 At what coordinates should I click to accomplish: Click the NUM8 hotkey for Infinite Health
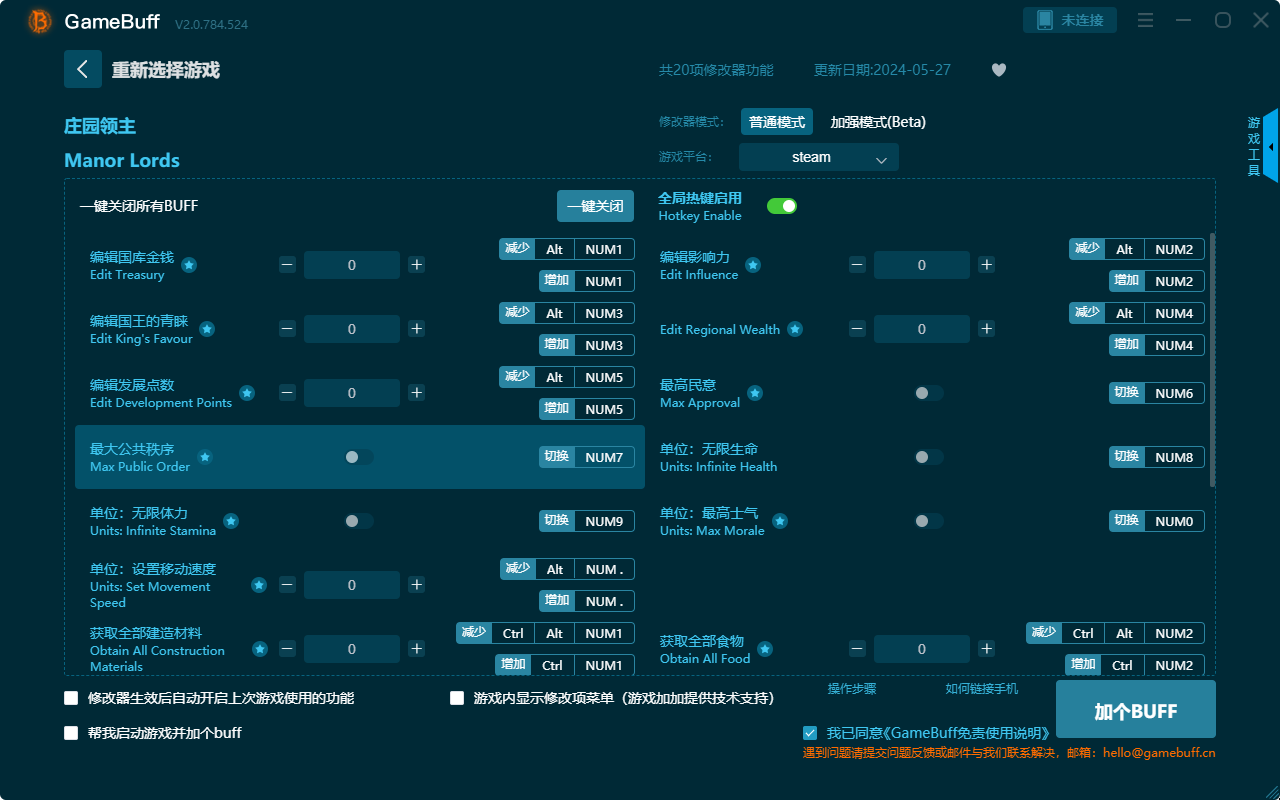click(1174, 457)
